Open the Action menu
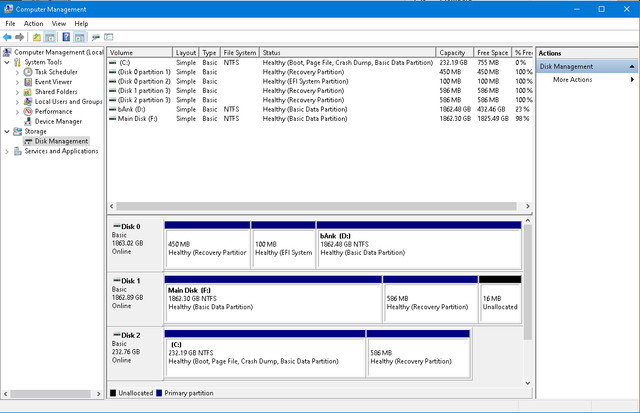Viewport: 640px width, 413px height. click(33, 24)
